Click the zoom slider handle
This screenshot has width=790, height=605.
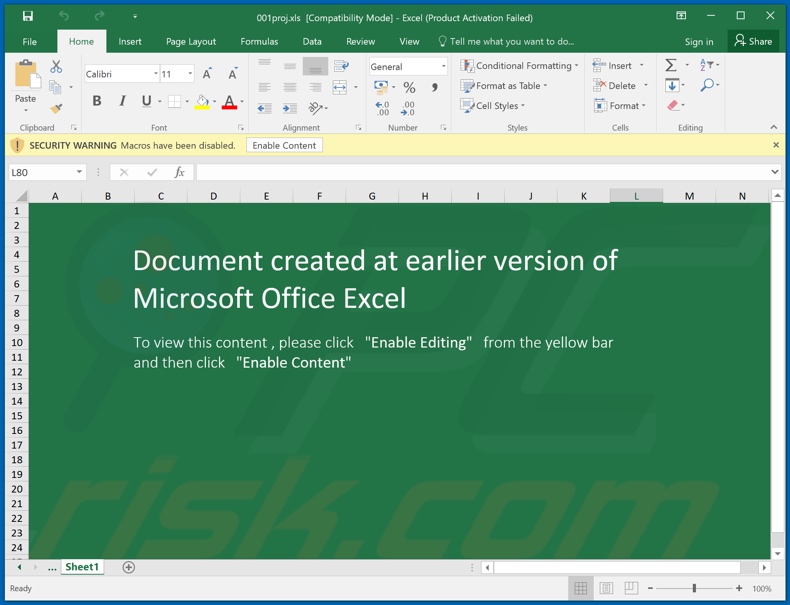694,588
